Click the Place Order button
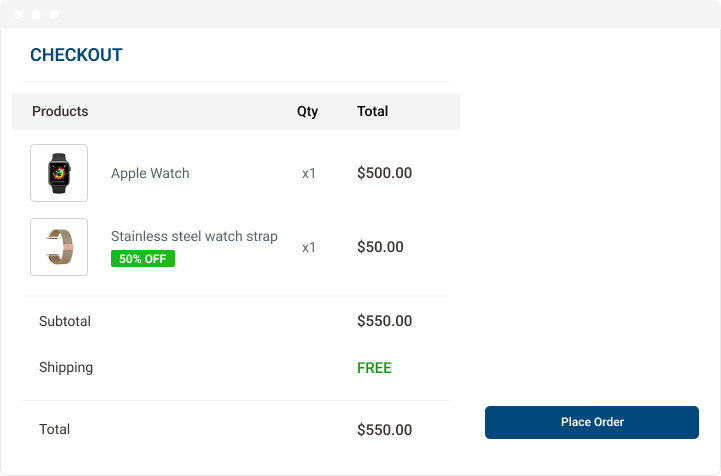 tap(592, 422)
